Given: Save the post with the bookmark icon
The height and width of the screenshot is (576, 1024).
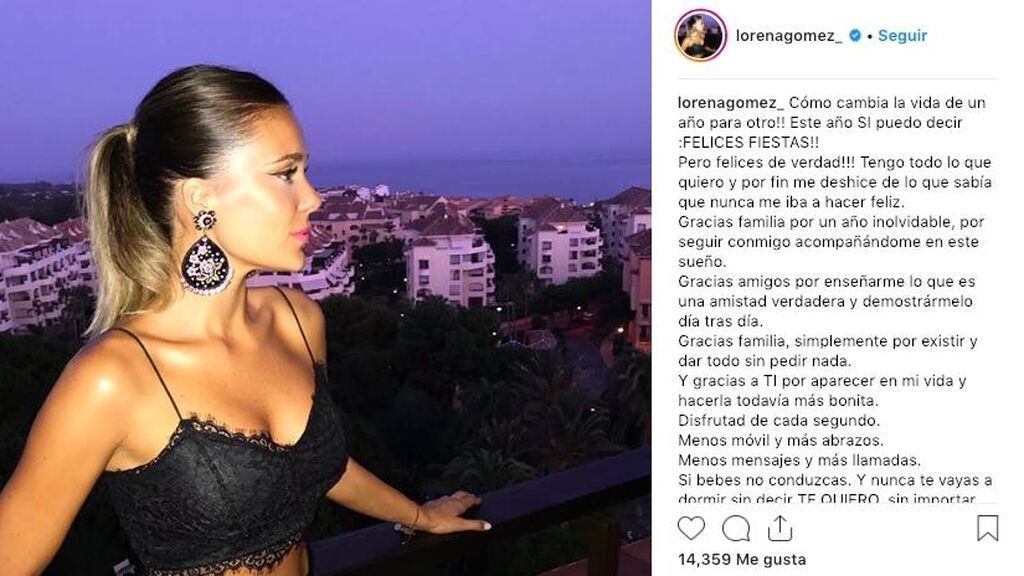Looking at the screenshot, I should (x=987, y=528).
